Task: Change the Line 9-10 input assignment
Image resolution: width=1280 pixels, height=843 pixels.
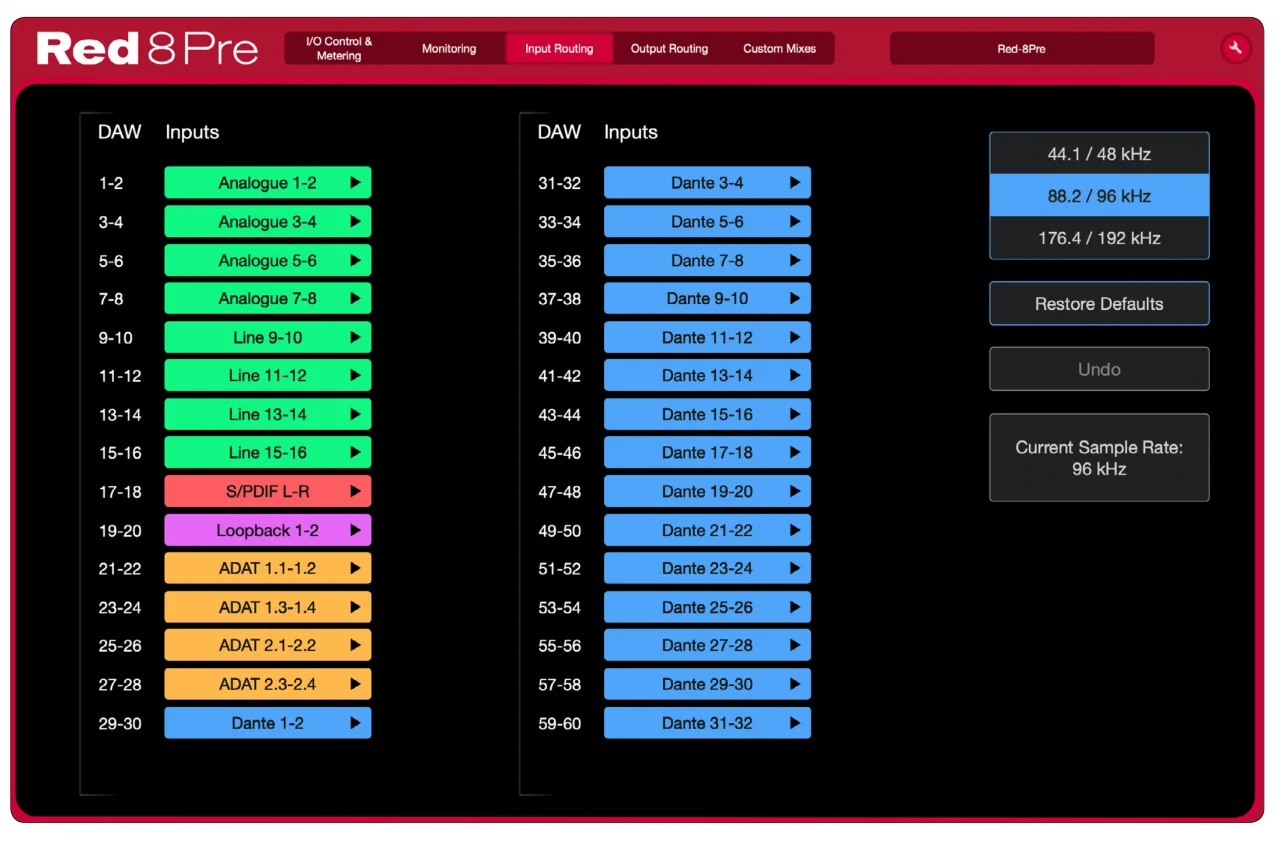Action: tap(268, 337)
